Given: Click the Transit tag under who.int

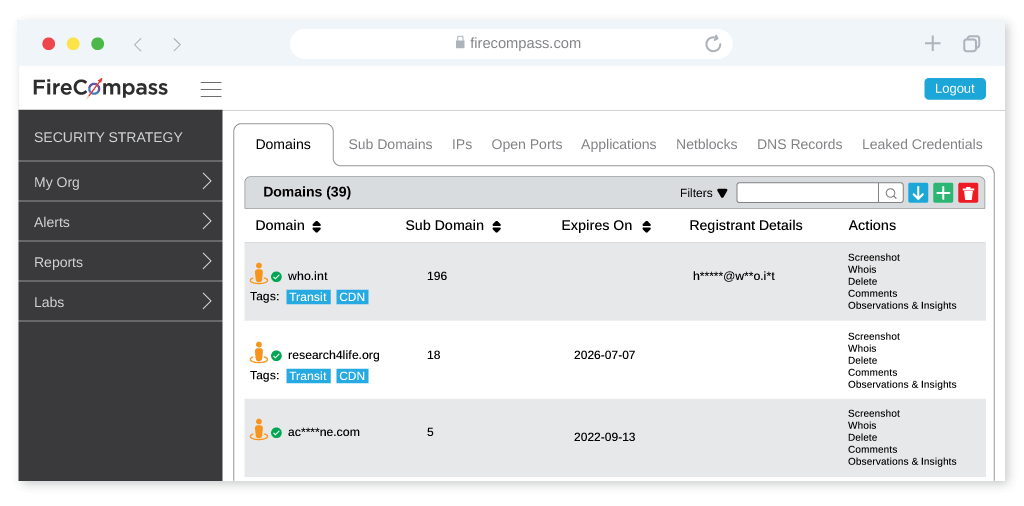Looking at the screenshot, I should click(308, 297).
